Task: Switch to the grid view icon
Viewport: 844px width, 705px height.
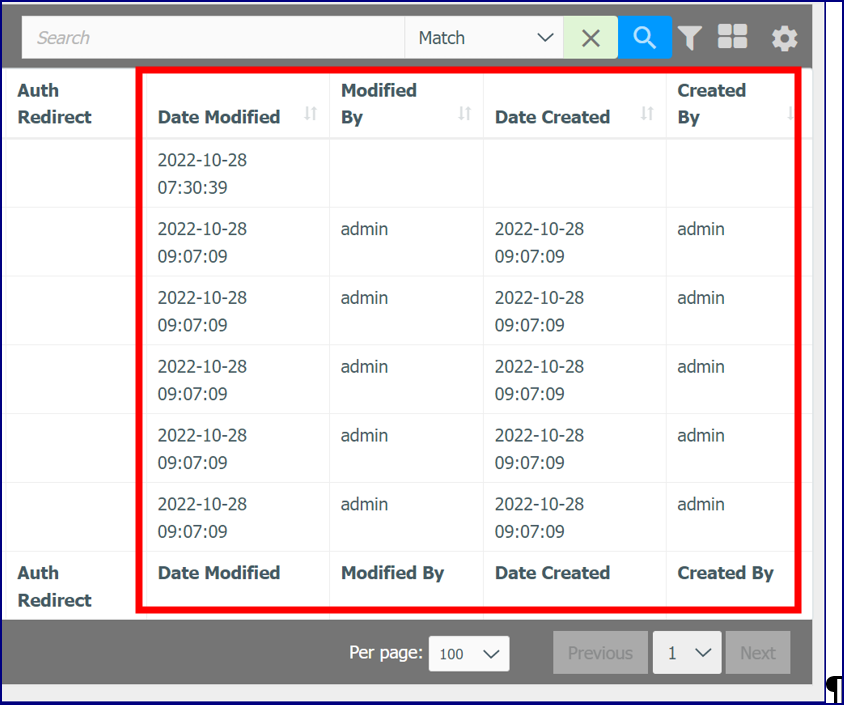Action: tap(733, 37)
